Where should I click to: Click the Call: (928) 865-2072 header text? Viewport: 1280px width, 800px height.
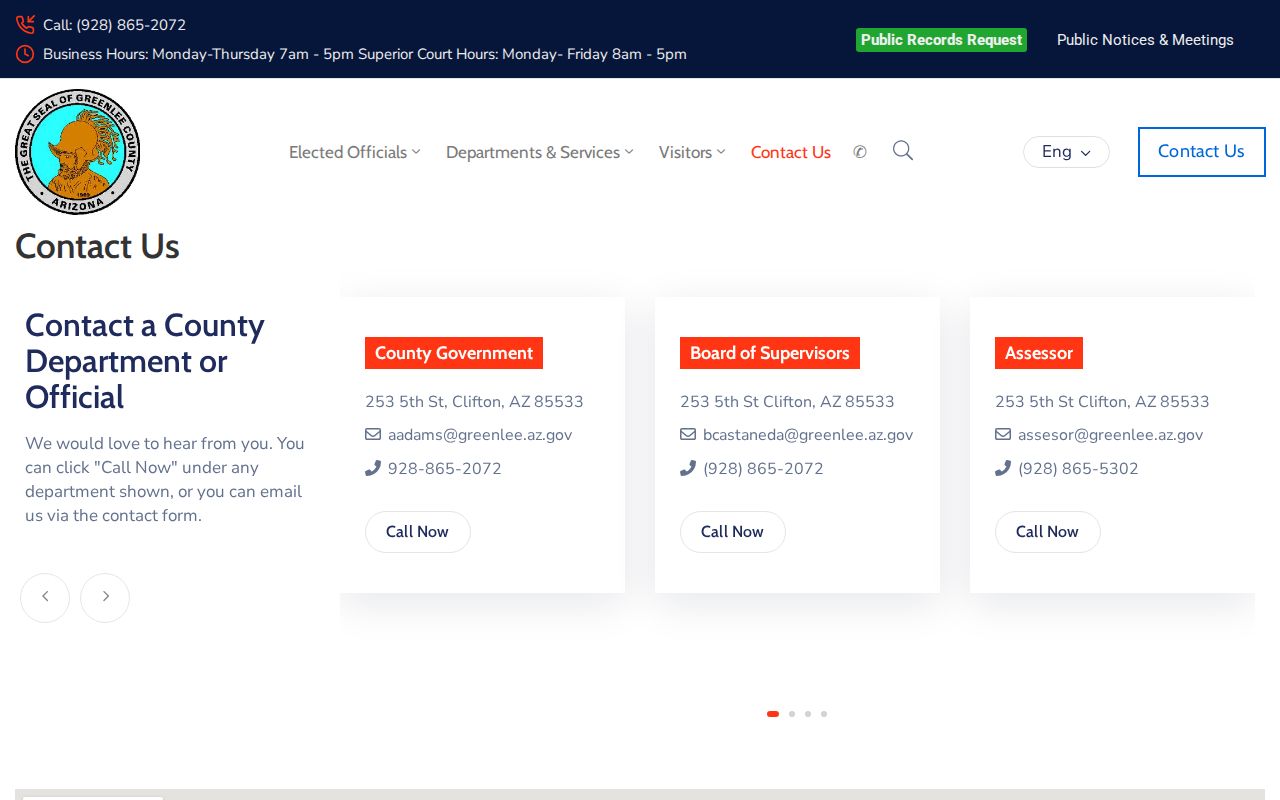[x=114, y=25]
